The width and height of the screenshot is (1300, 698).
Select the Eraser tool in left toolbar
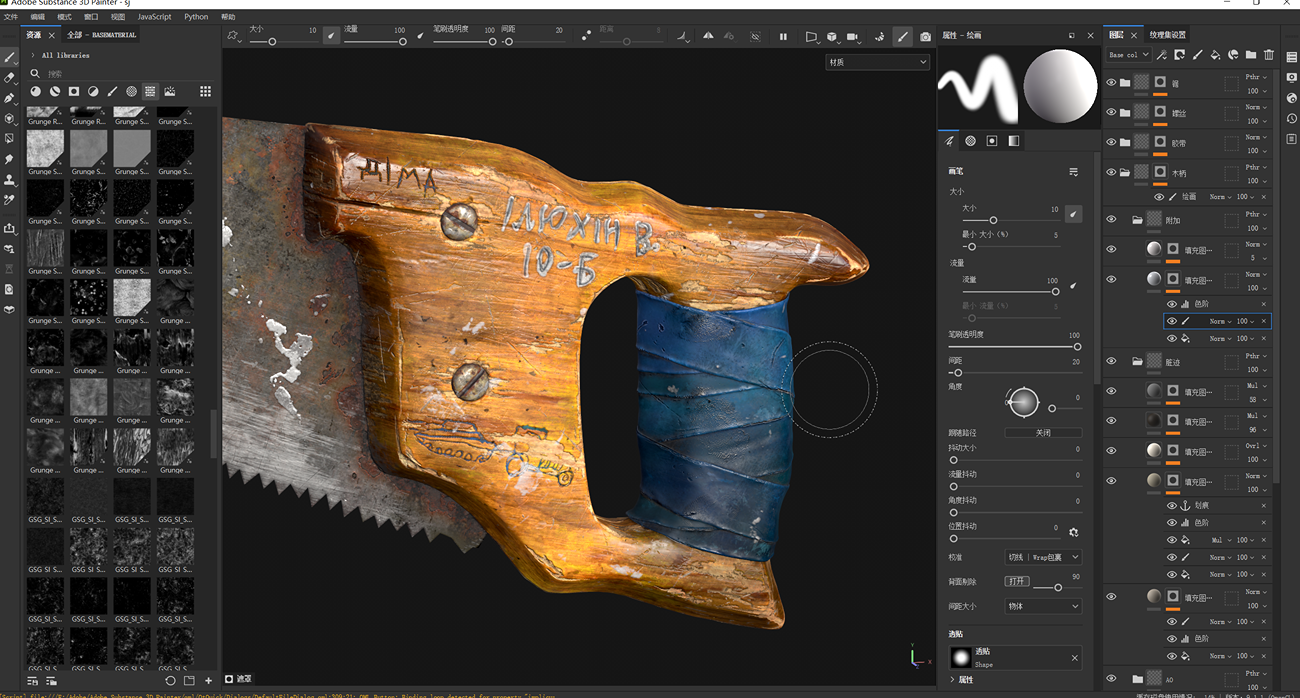pyautogui.click(x=10, y=77)
